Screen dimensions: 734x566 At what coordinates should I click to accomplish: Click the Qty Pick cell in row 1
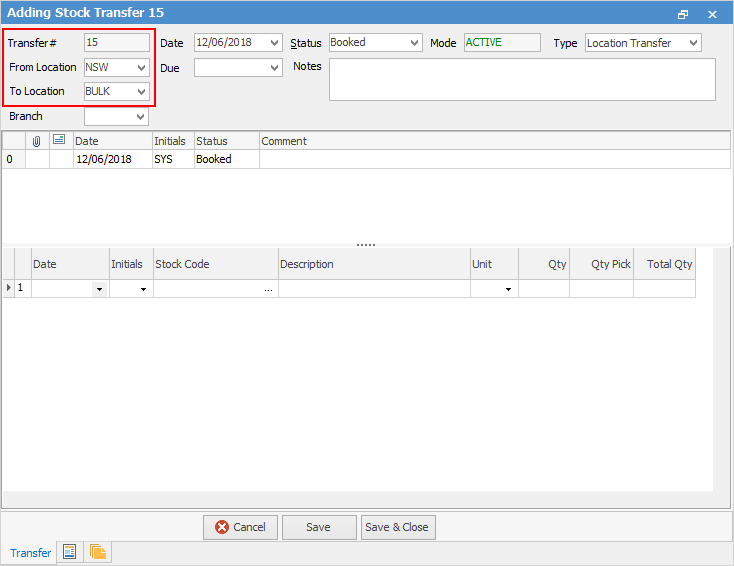[x=601, y=289]
